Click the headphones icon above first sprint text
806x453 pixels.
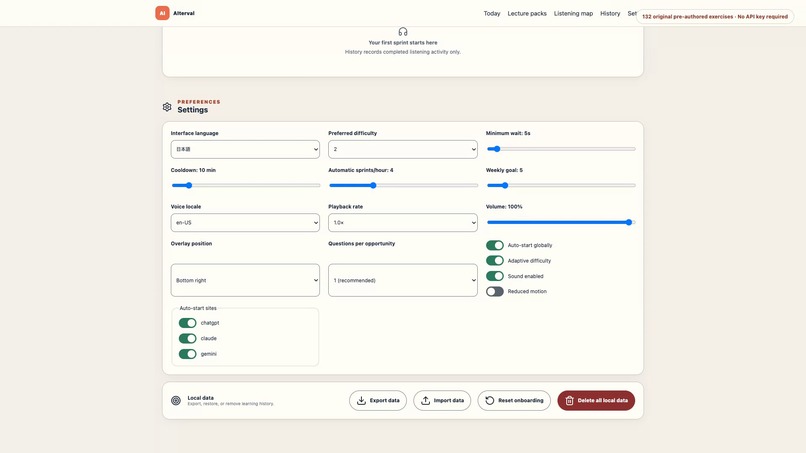(403, 32)
